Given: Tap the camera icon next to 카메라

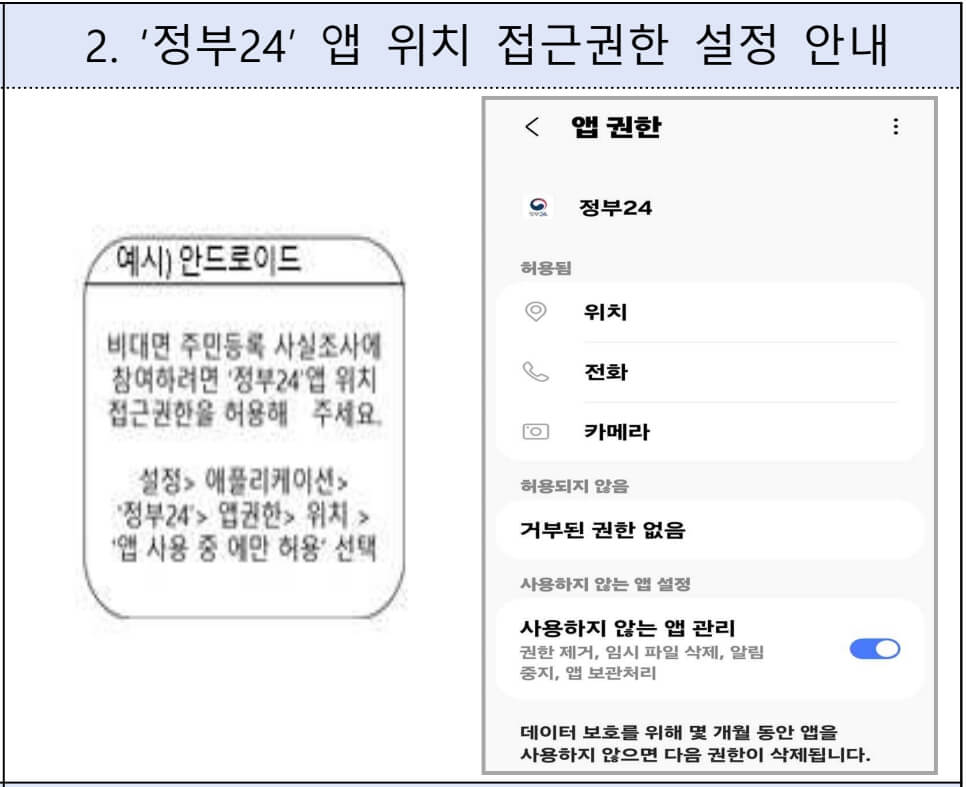Looking at the screenshot, I should pos(535,431).
